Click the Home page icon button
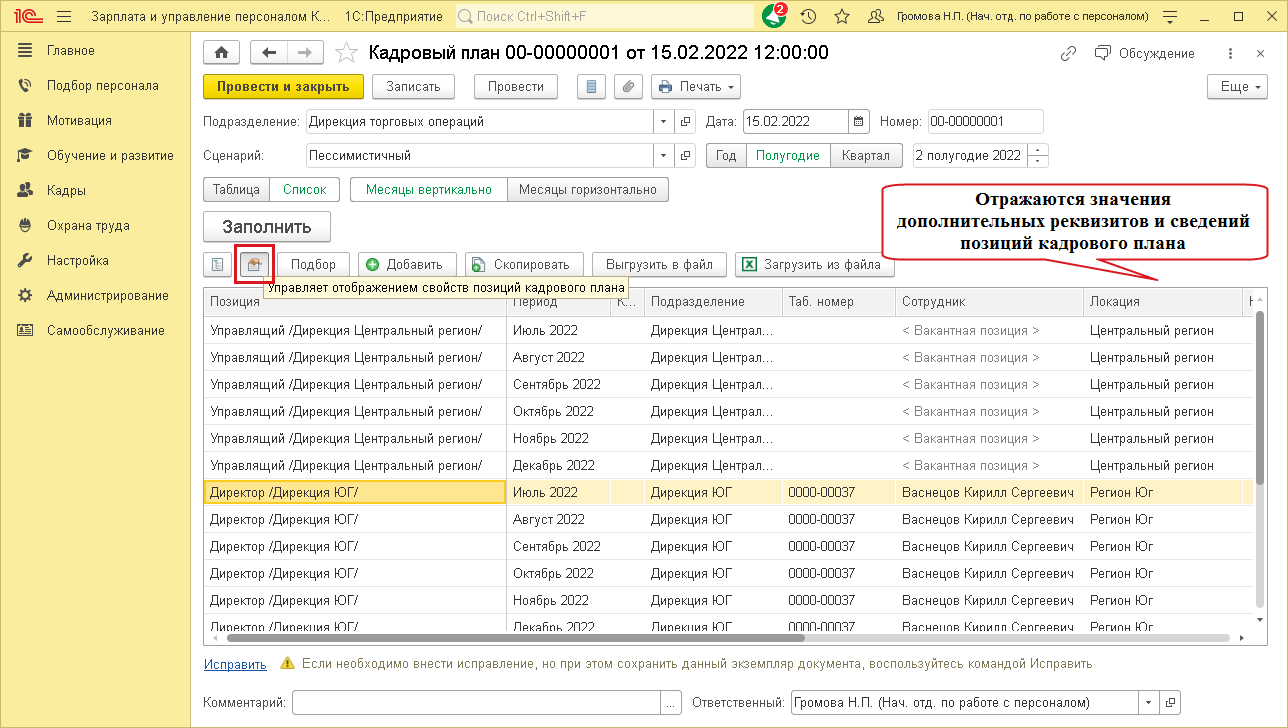The image size is (1288, 728). [x=221, y=53]
